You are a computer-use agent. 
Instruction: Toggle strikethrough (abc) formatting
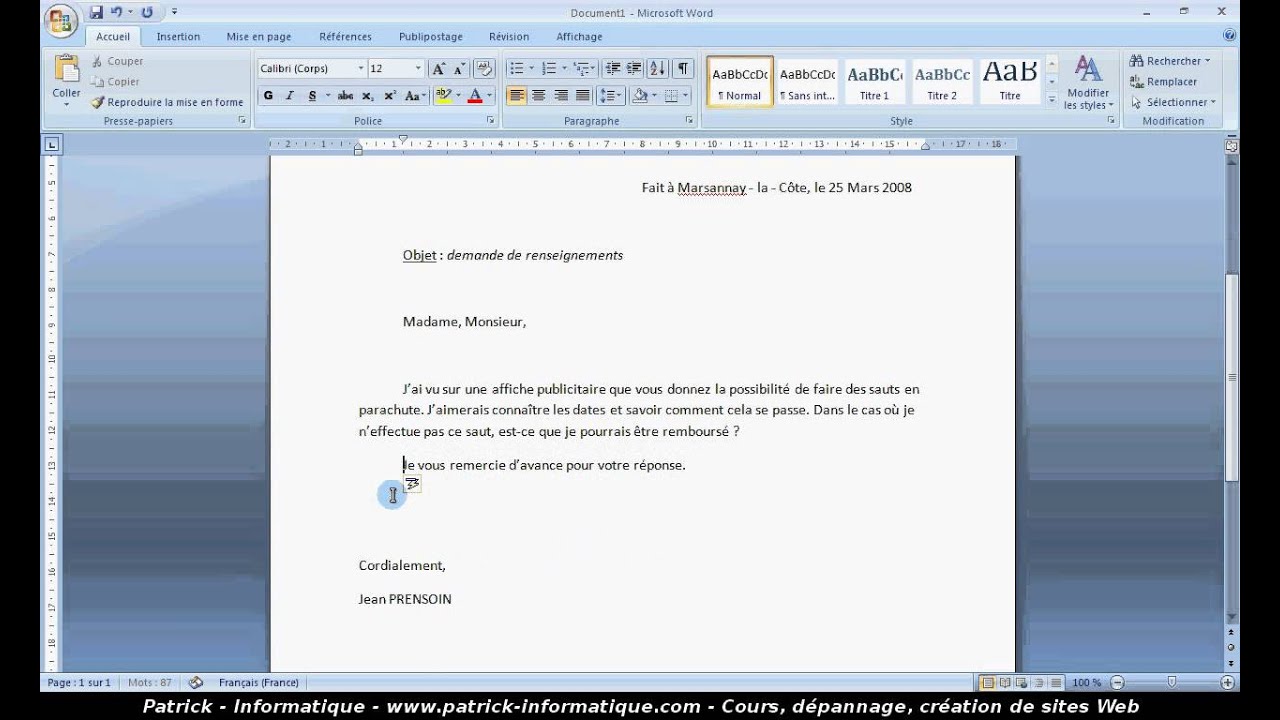pos(346,96)
